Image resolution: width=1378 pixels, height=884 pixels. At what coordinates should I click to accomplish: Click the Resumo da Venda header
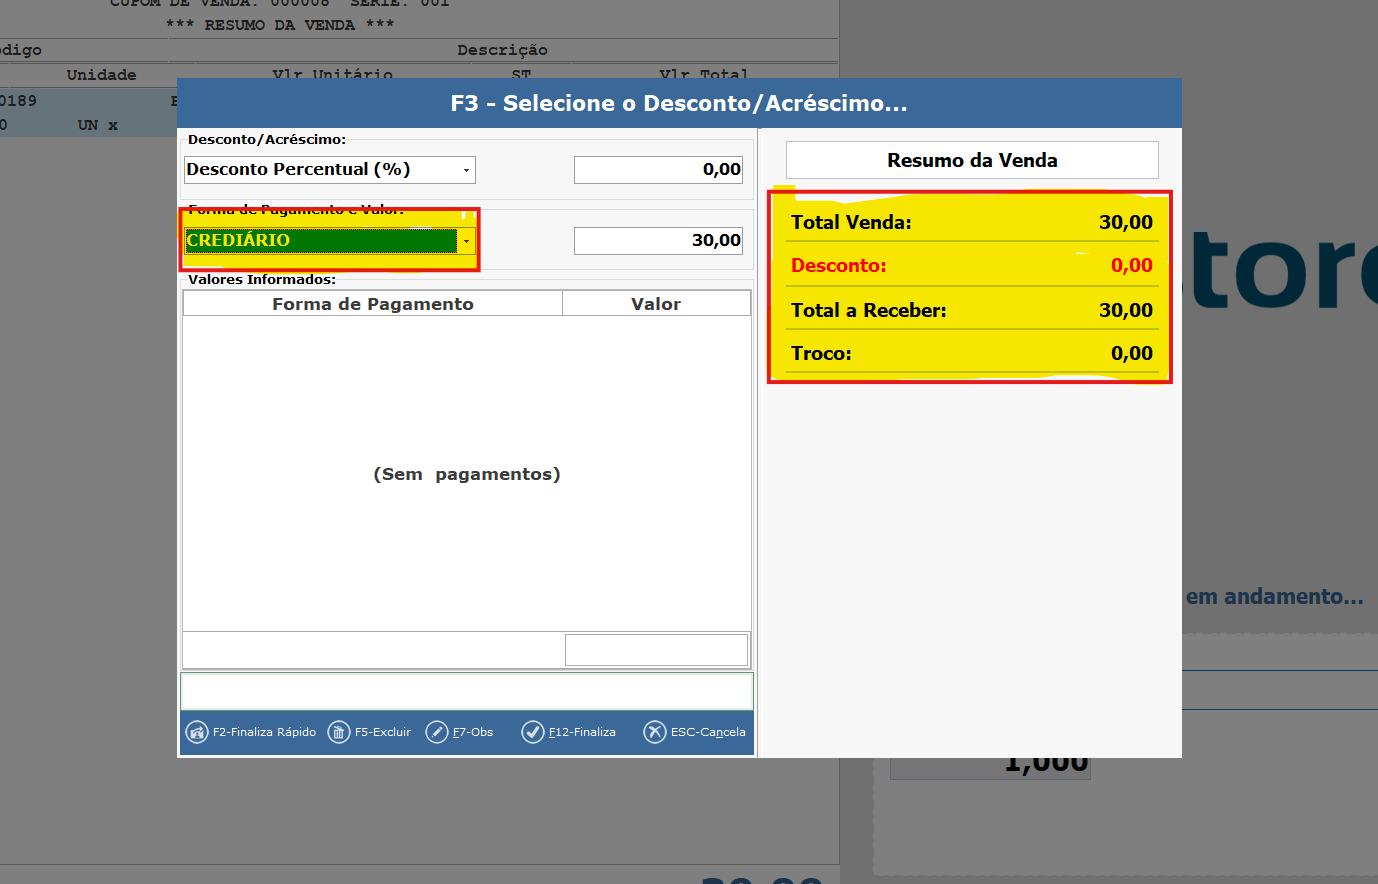coord(972,160)
